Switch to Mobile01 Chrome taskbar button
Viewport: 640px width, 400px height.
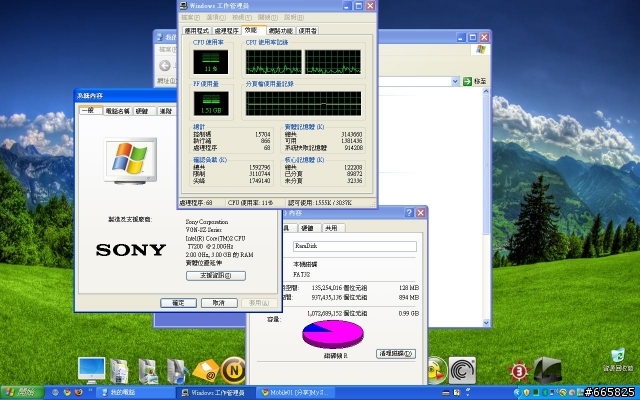tap(297, 393)
